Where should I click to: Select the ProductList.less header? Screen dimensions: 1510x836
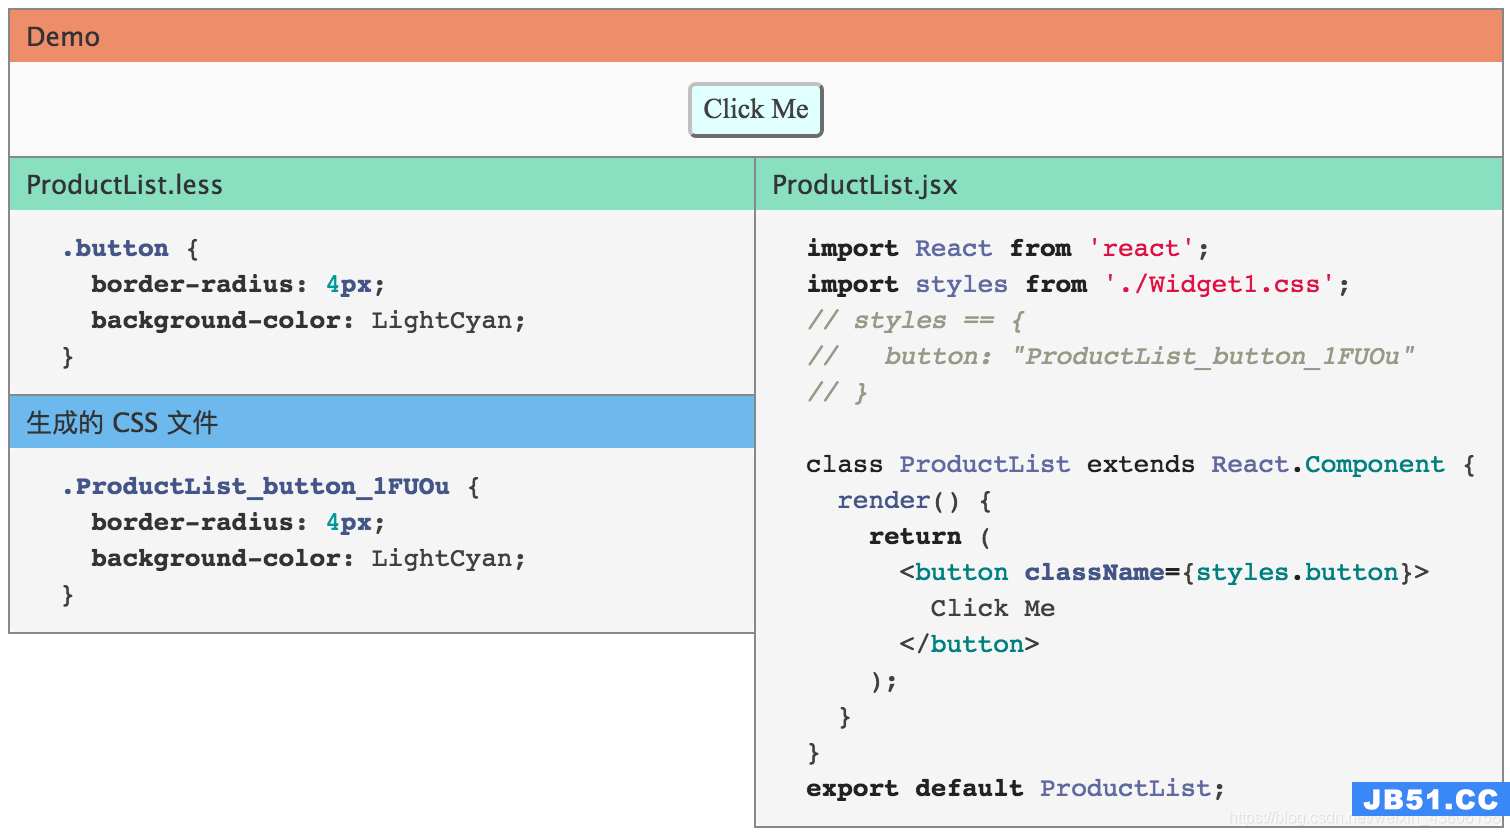382,184
